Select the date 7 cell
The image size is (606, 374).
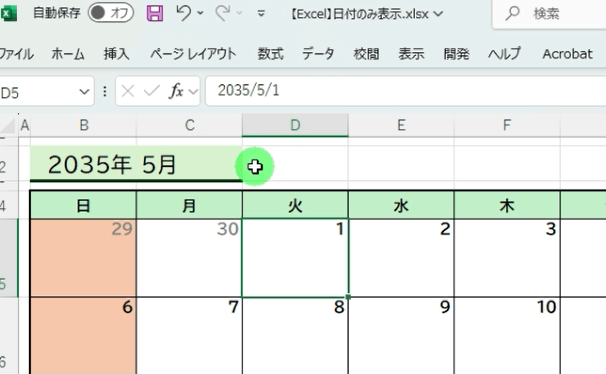click(189, 336)
